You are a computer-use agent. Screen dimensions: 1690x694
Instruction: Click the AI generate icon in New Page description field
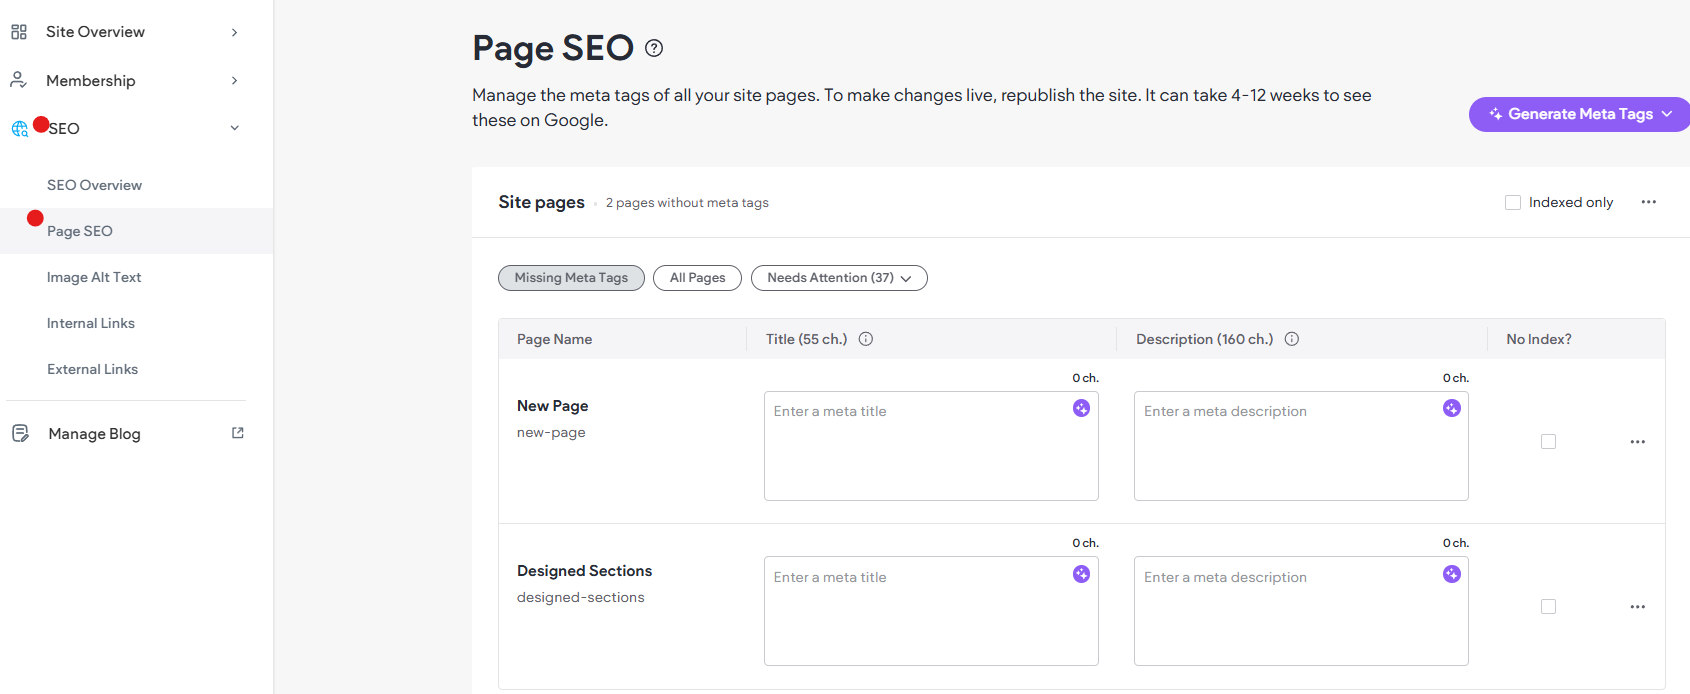(1452, 408)
